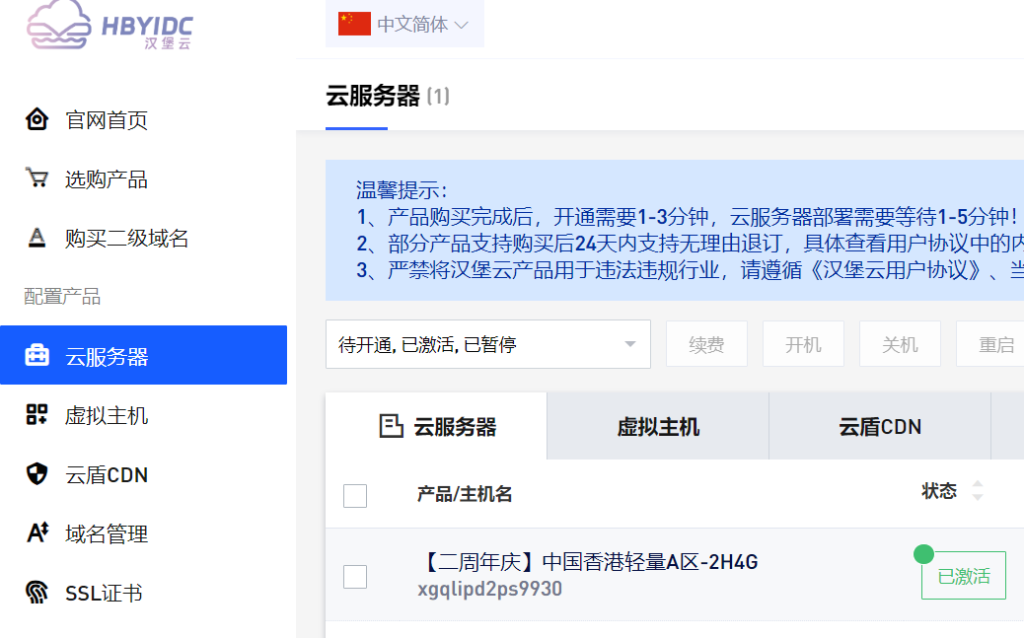Viewport: 1024px width, 638px height.
Task: Toggle the select-all checkbox in table header
Action: (x=355, y=495)
